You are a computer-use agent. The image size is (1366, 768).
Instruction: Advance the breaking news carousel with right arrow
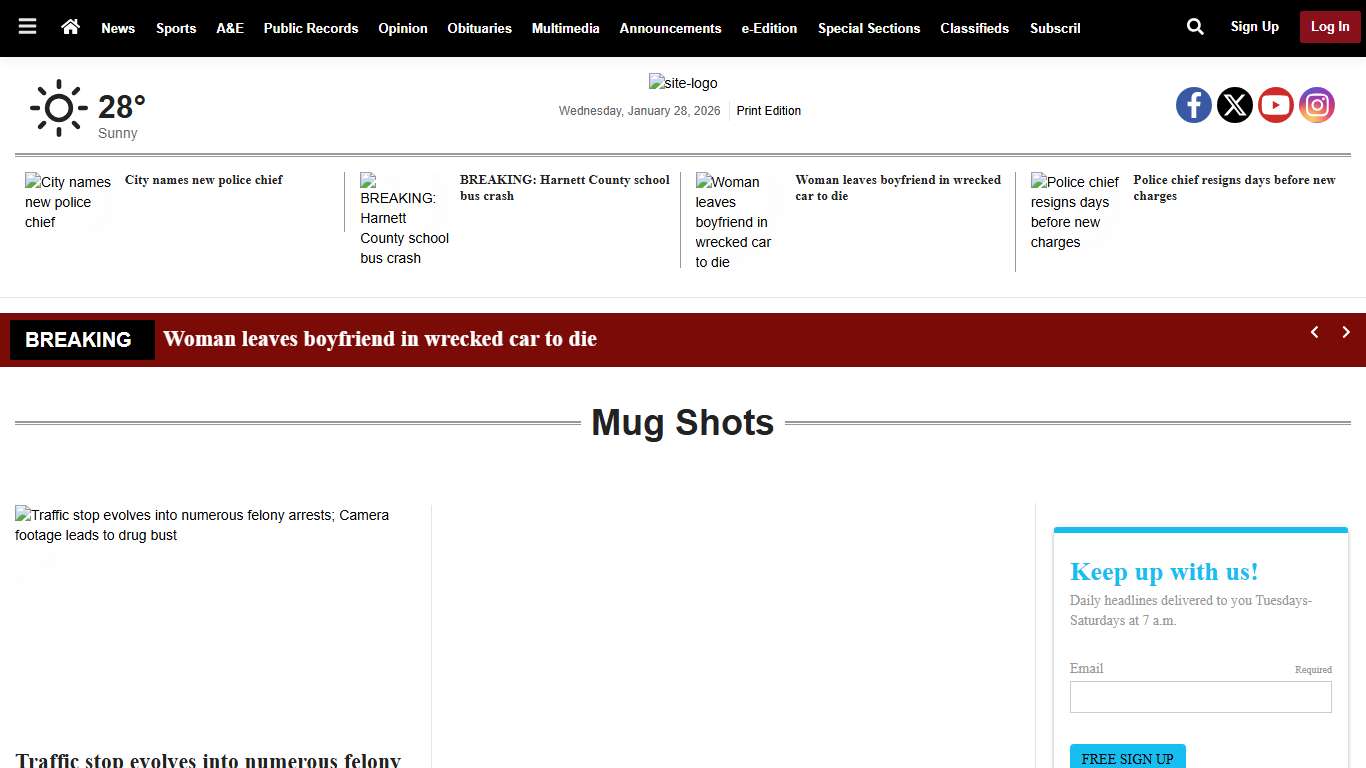1346,332
